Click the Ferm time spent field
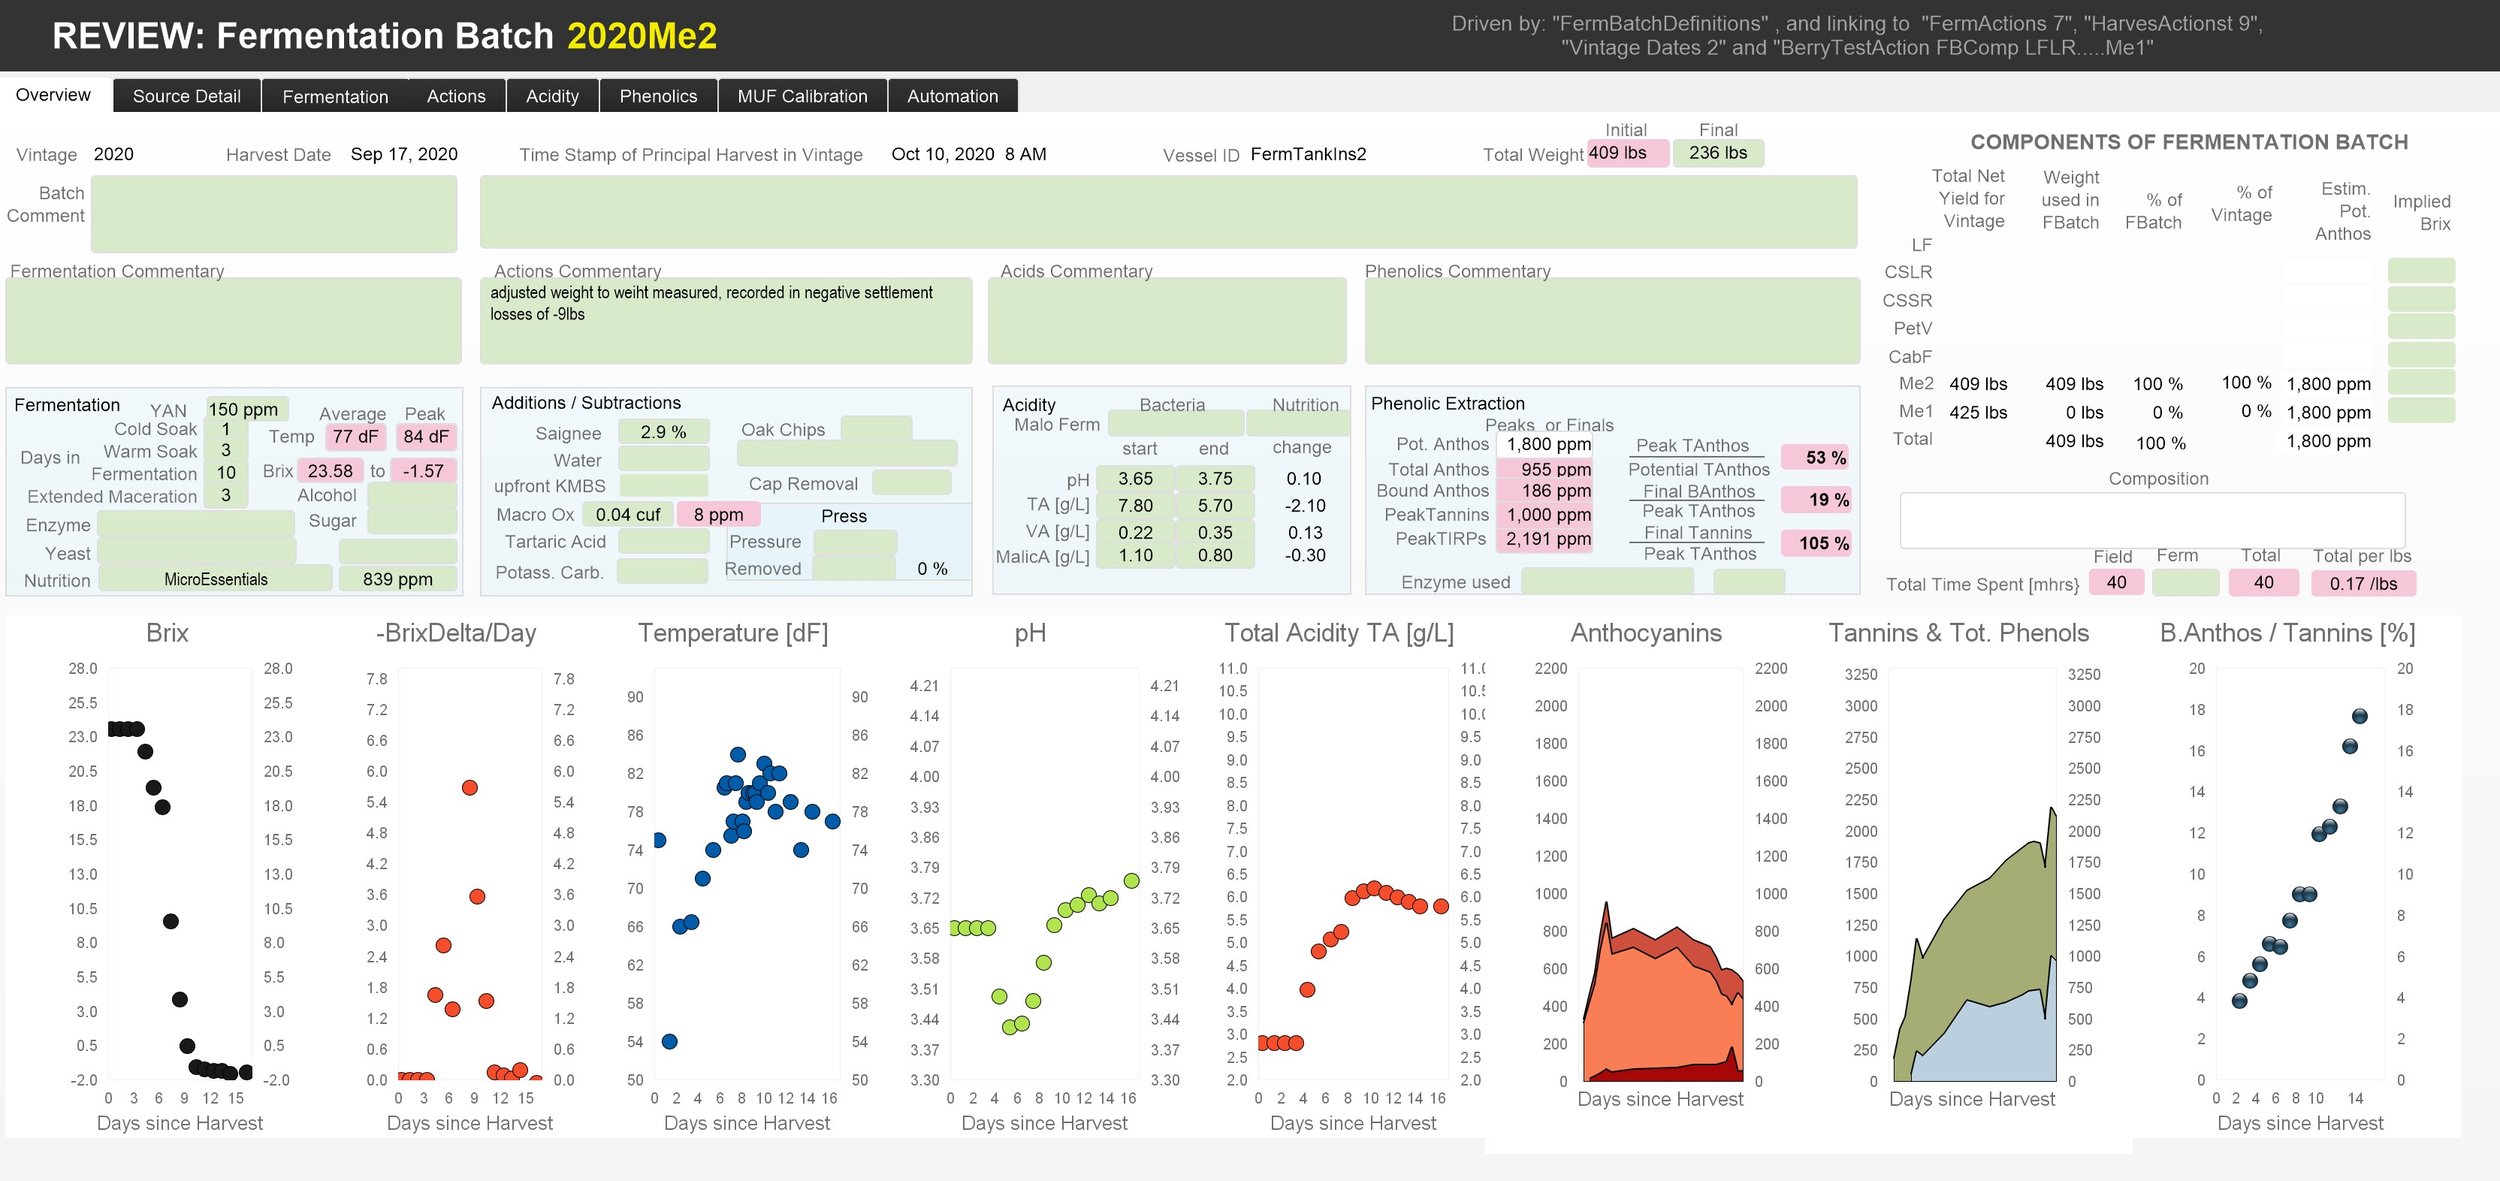2500x1181 pixels. pos(2185,583)
